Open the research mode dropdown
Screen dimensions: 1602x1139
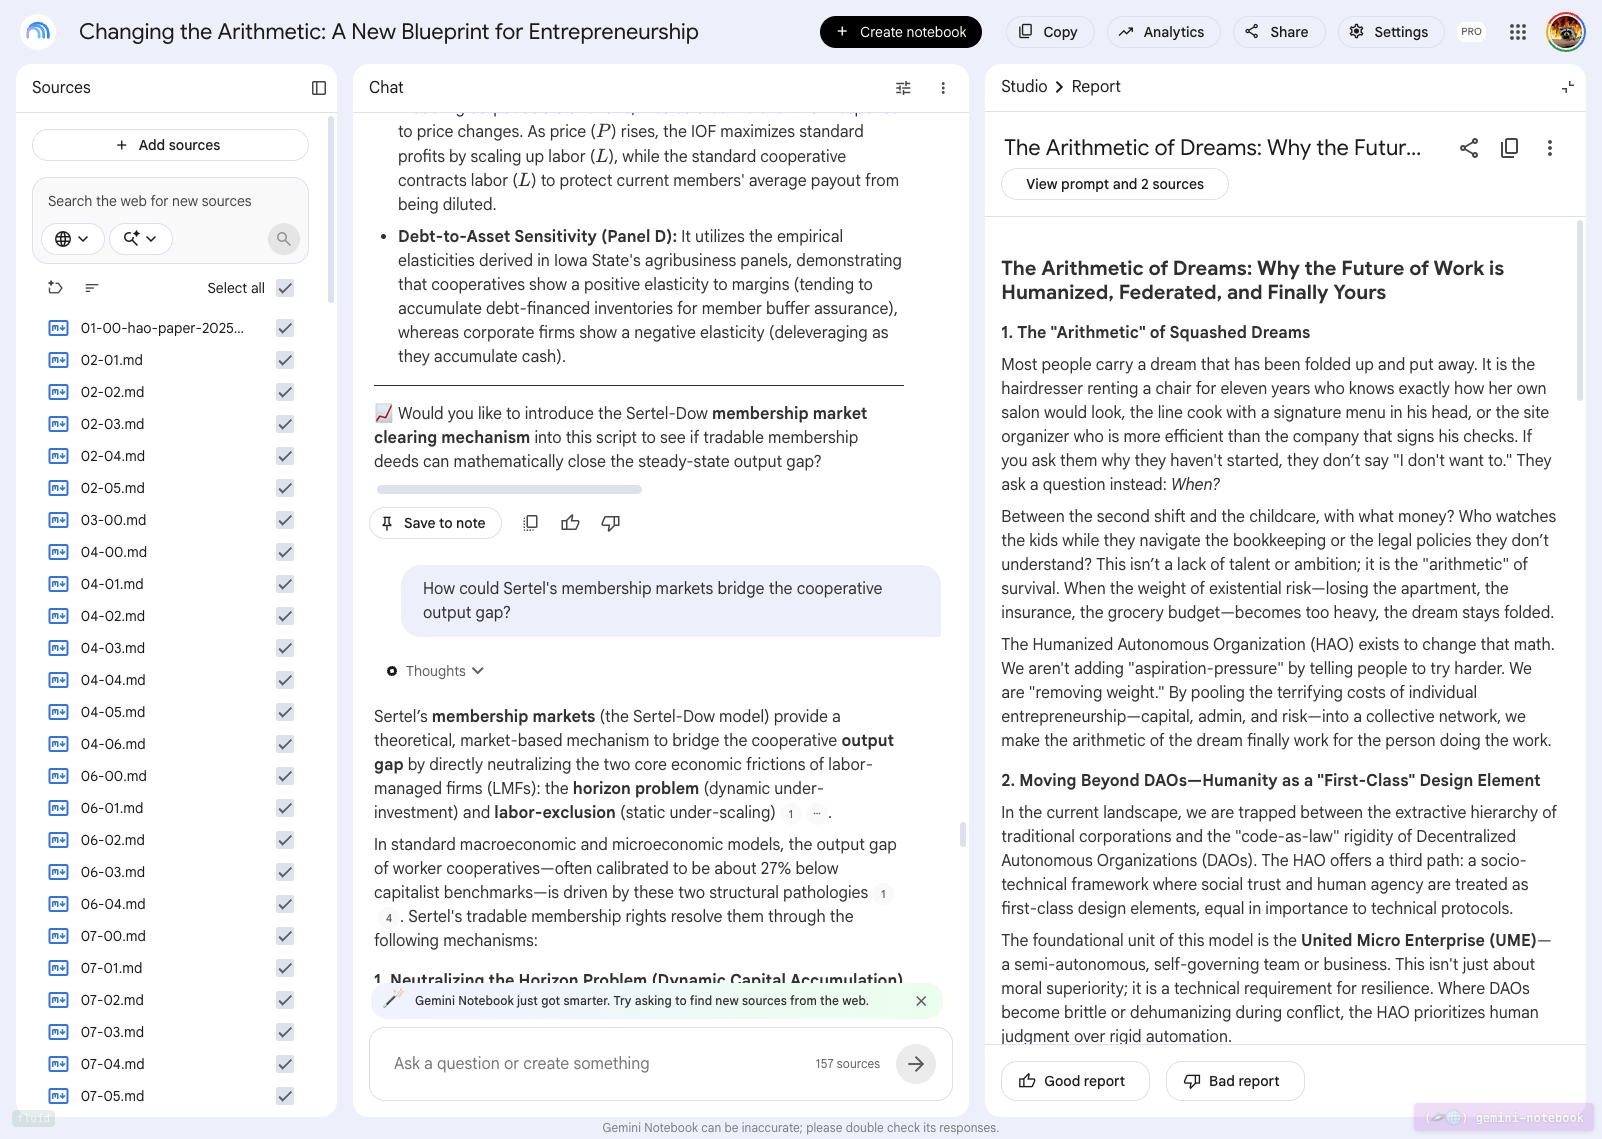[x=140, y=238]
